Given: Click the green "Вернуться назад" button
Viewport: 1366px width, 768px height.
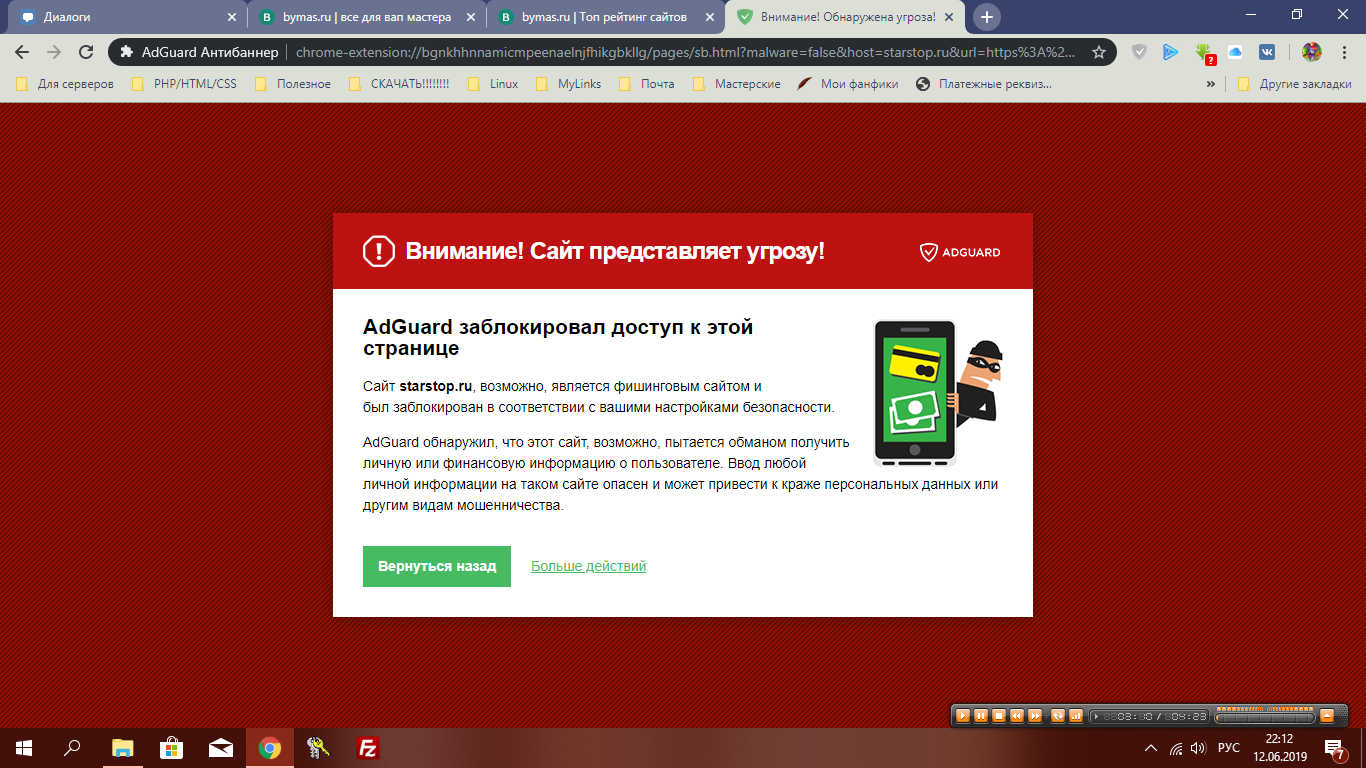Looking at the screenshot, I should tap(436, 566).
